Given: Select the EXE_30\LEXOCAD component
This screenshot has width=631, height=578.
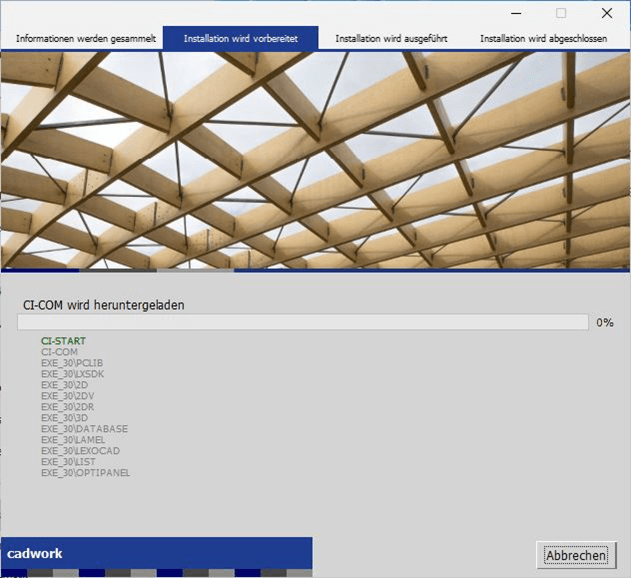Looking at the screenshot, I should coord(81,451).
